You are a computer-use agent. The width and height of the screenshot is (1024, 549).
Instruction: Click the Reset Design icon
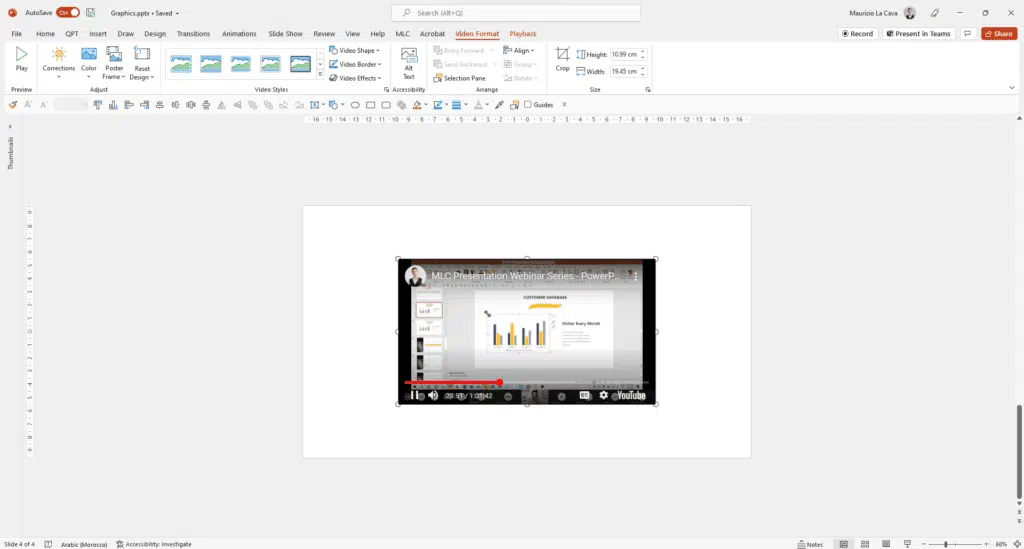click(141, 62)
